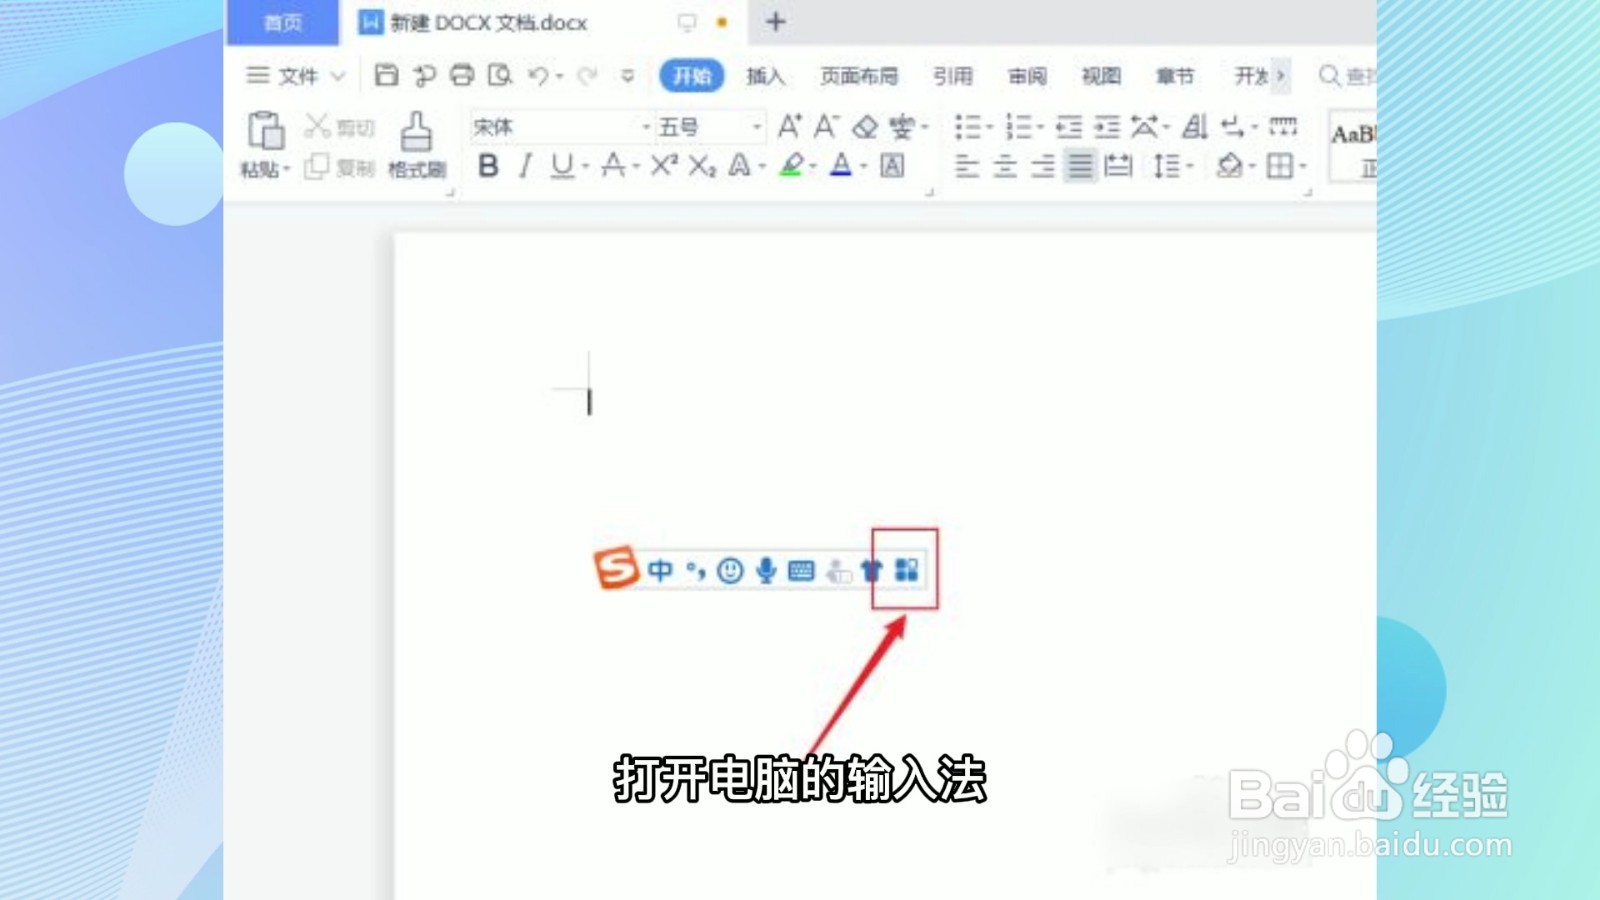Screen dimensions: 1600x900
Task: Click the Sort (A↓) icon
Action: [x=1195, y=127]
